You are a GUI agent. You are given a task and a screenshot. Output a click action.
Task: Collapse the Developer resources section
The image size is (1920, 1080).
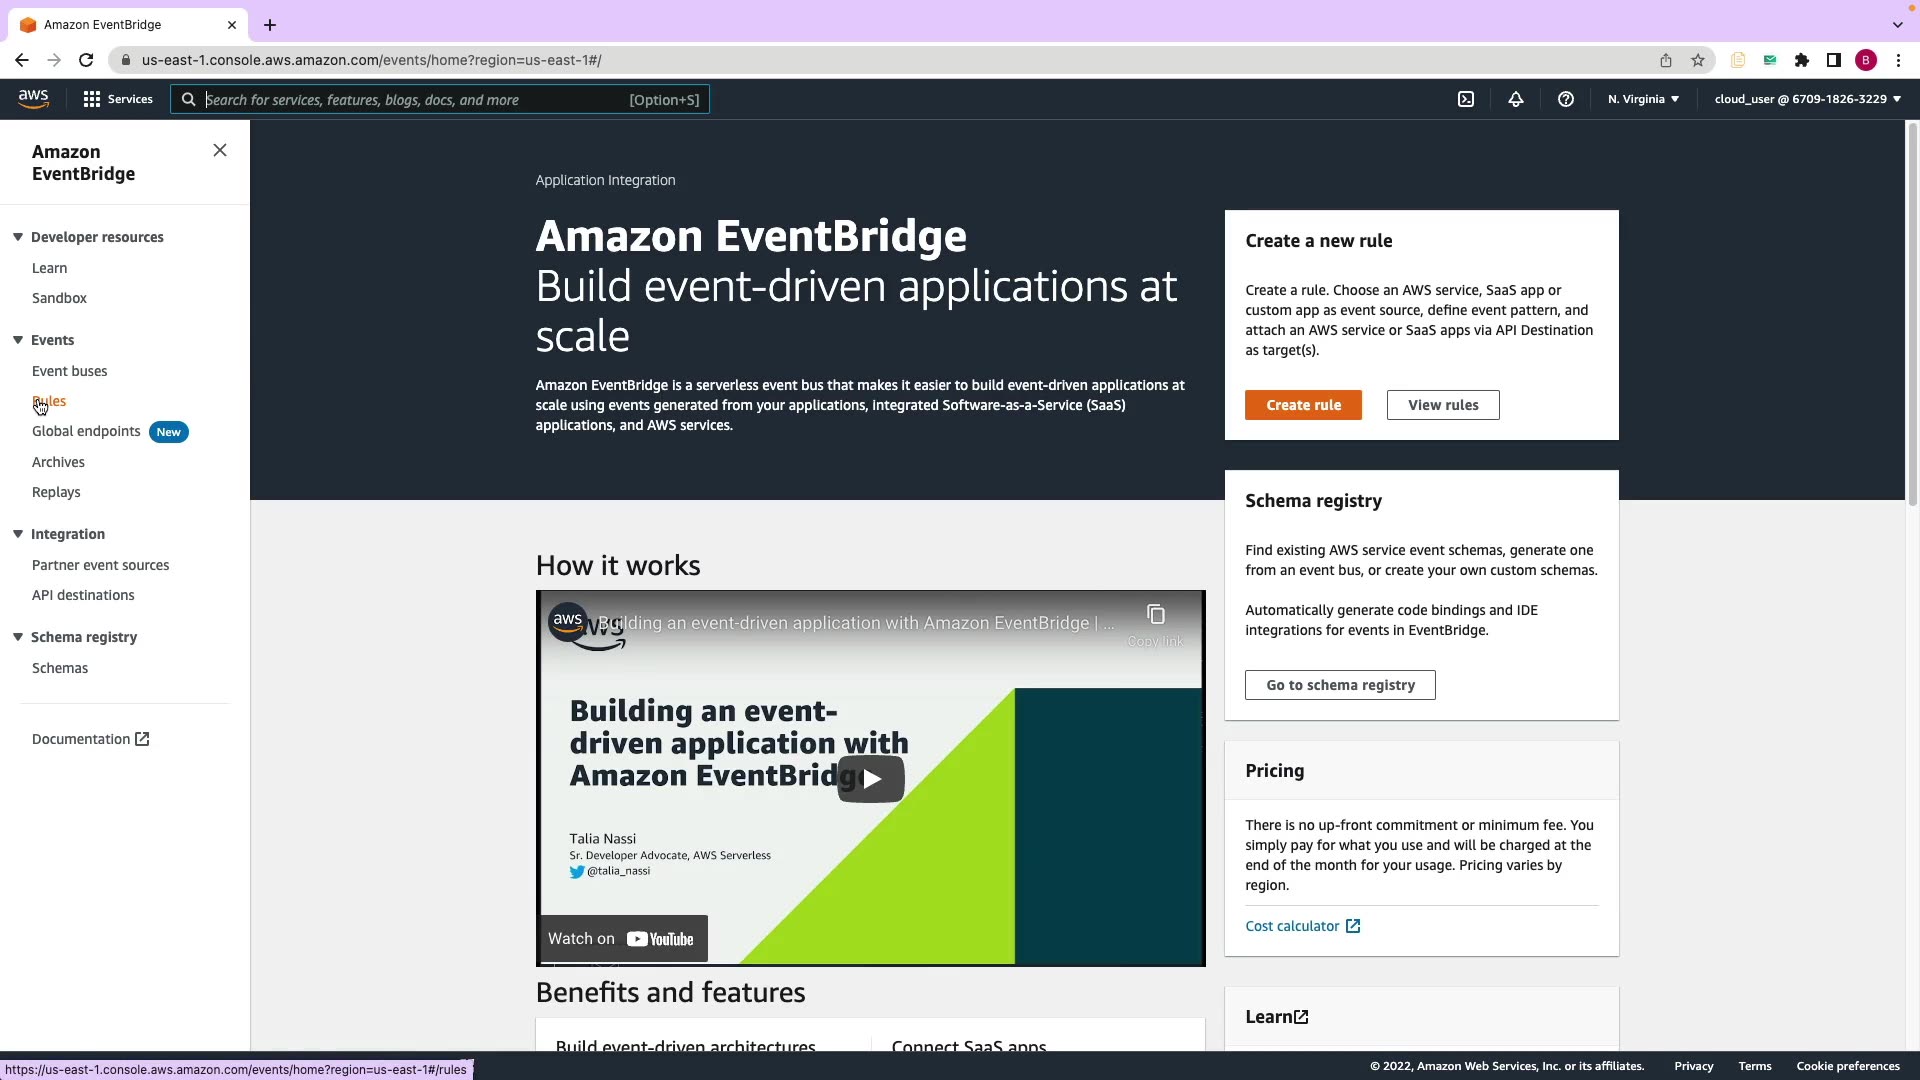[18, 237]
